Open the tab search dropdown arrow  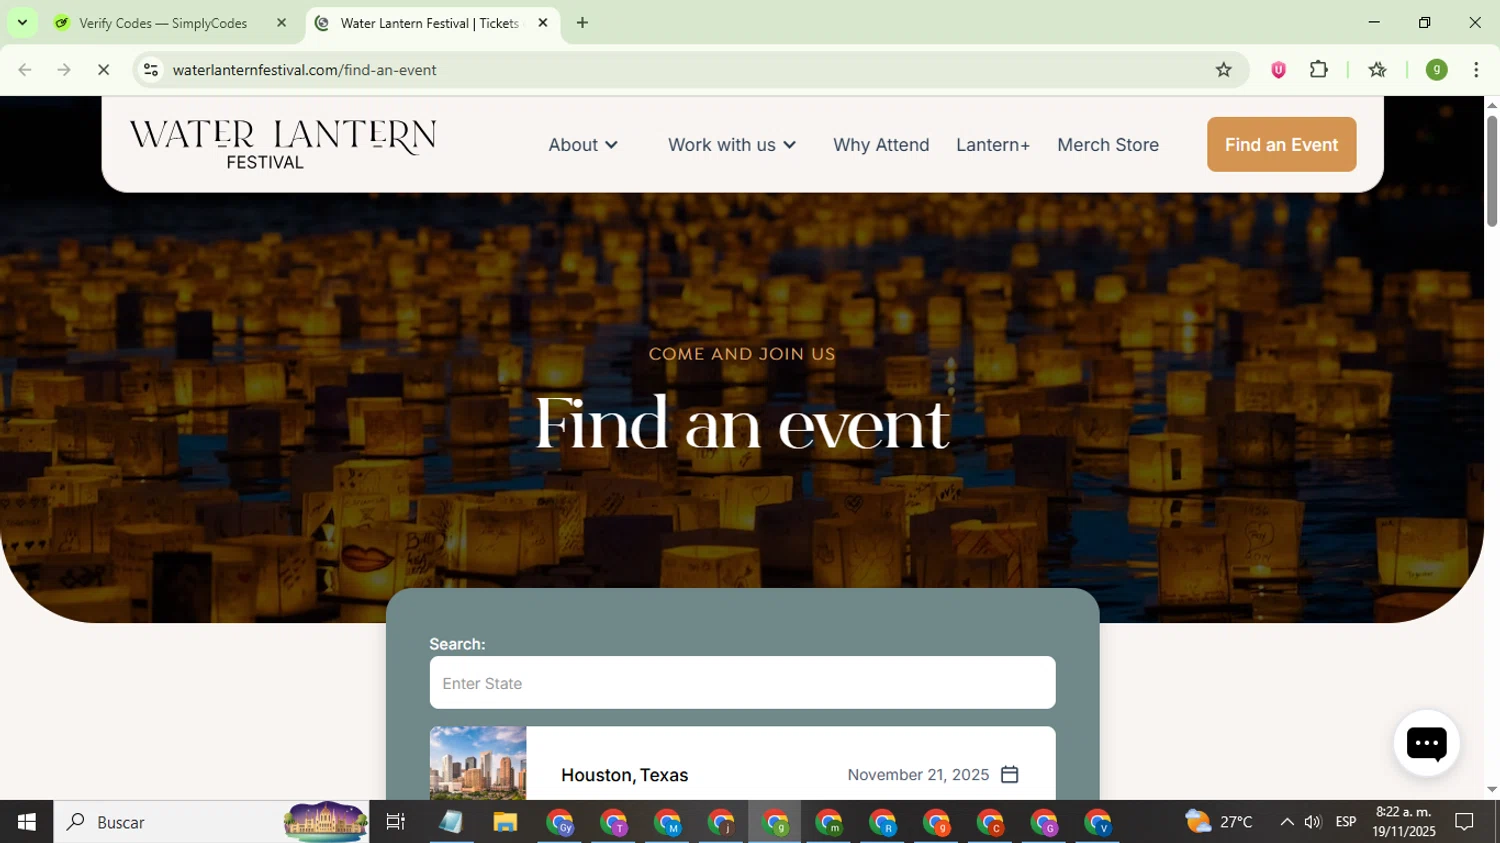[22, 23]
